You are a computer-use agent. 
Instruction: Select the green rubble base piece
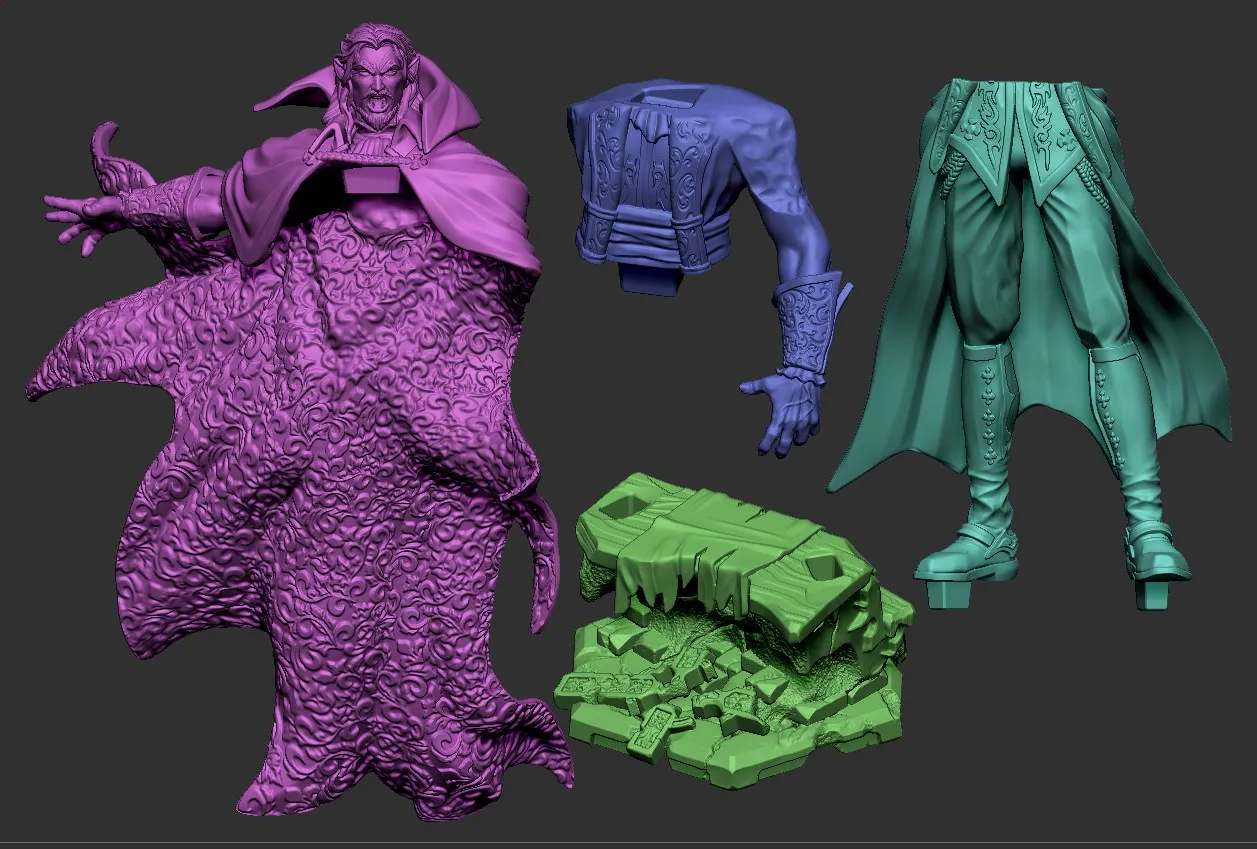[x=733, y=633]
